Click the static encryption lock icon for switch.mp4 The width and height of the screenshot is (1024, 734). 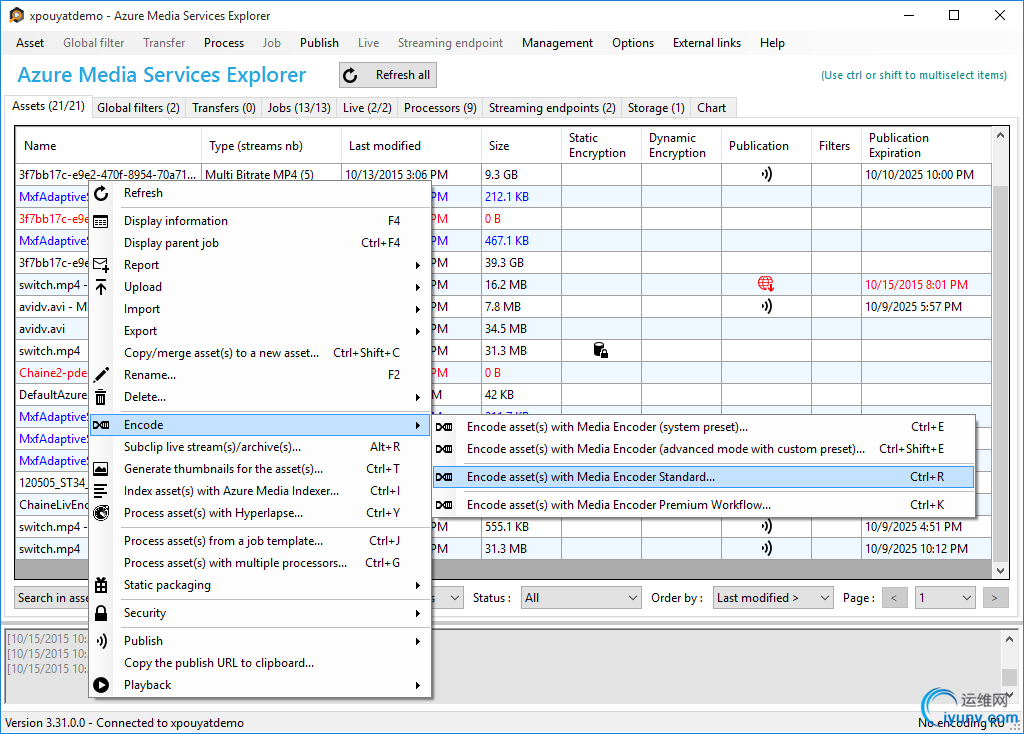[601, 351]
